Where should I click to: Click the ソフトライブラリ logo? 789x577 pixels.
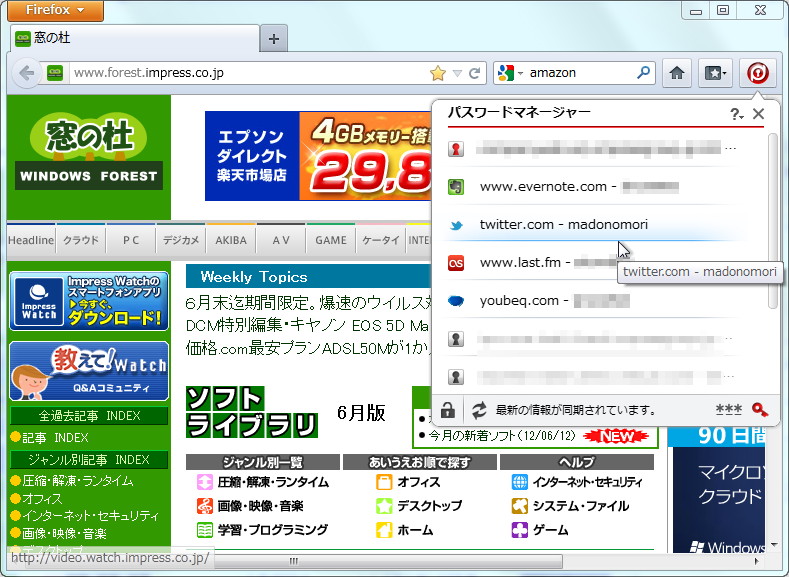click(x=252, y=412)
